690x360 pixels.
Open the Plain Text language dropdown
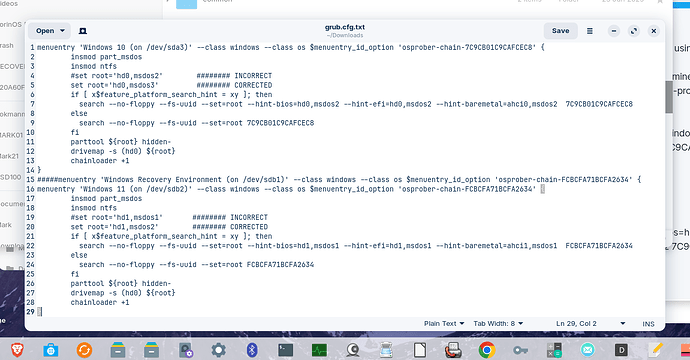pos(444,323)
